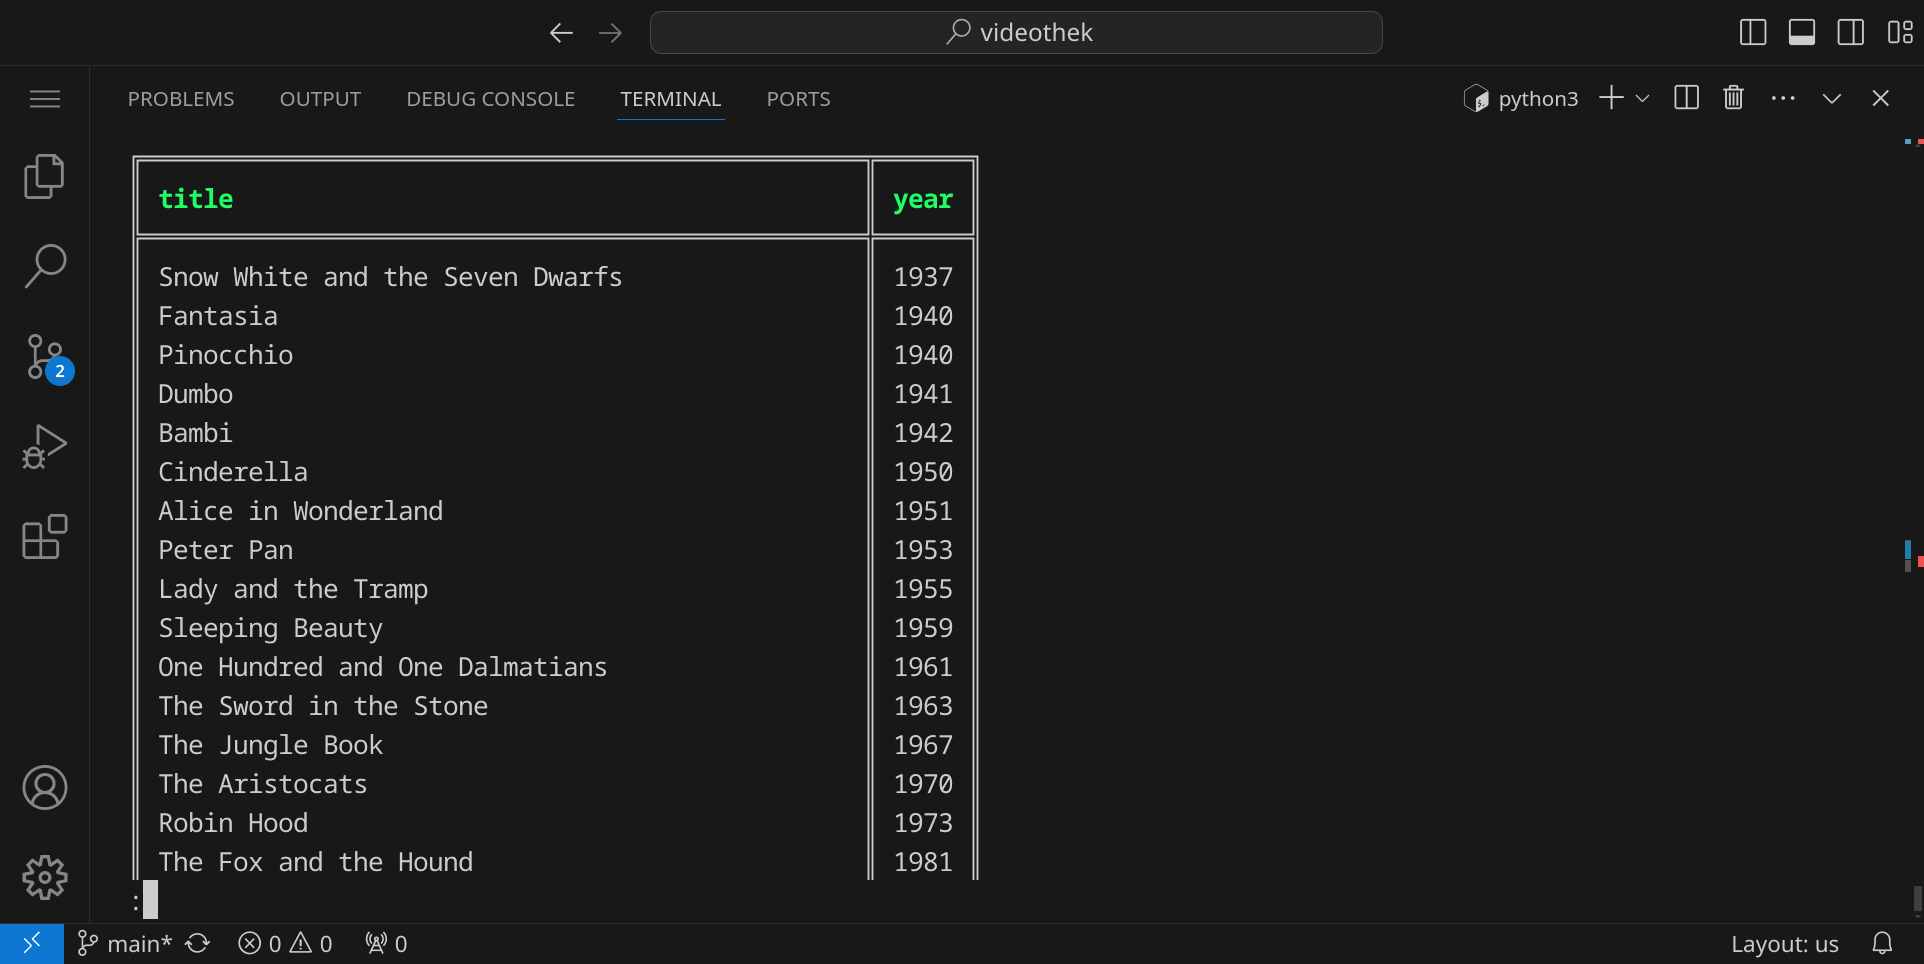Split the terminal pane
This screenshot has height=964, width=1924.
coord(1686,98)
